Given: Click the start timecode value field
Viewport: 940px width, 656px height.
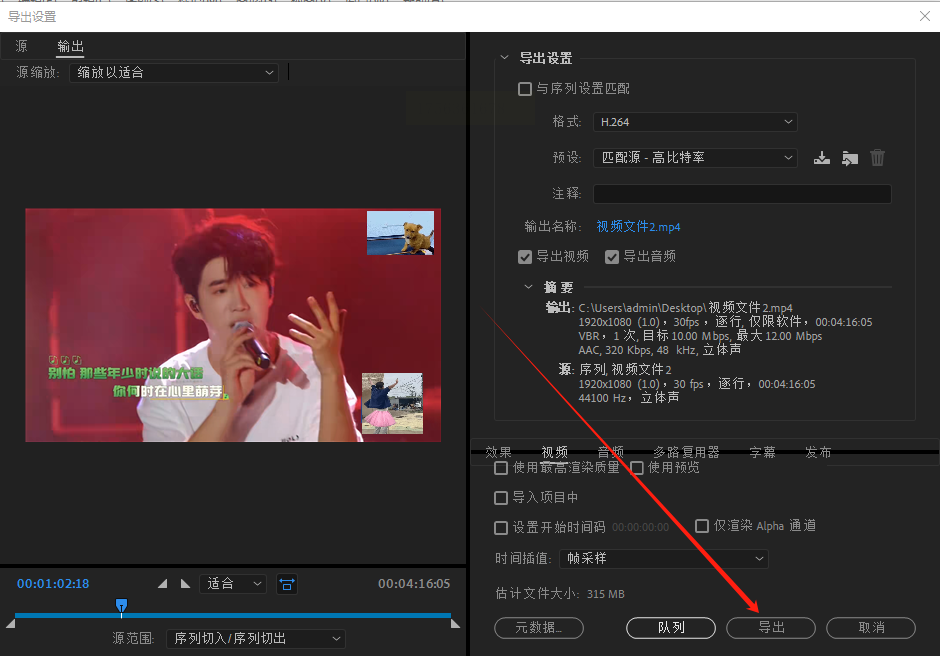Looking at the screenshot, I should pyautogui.click(x=640, y=528).
